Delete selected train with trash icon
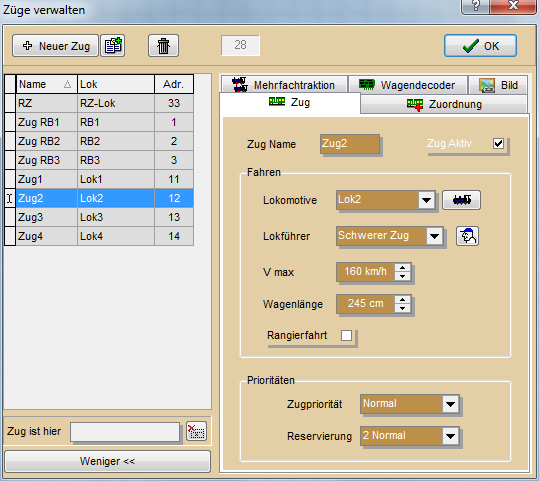Viewport: 539px width, 481px height. click(x=163, y=45)
